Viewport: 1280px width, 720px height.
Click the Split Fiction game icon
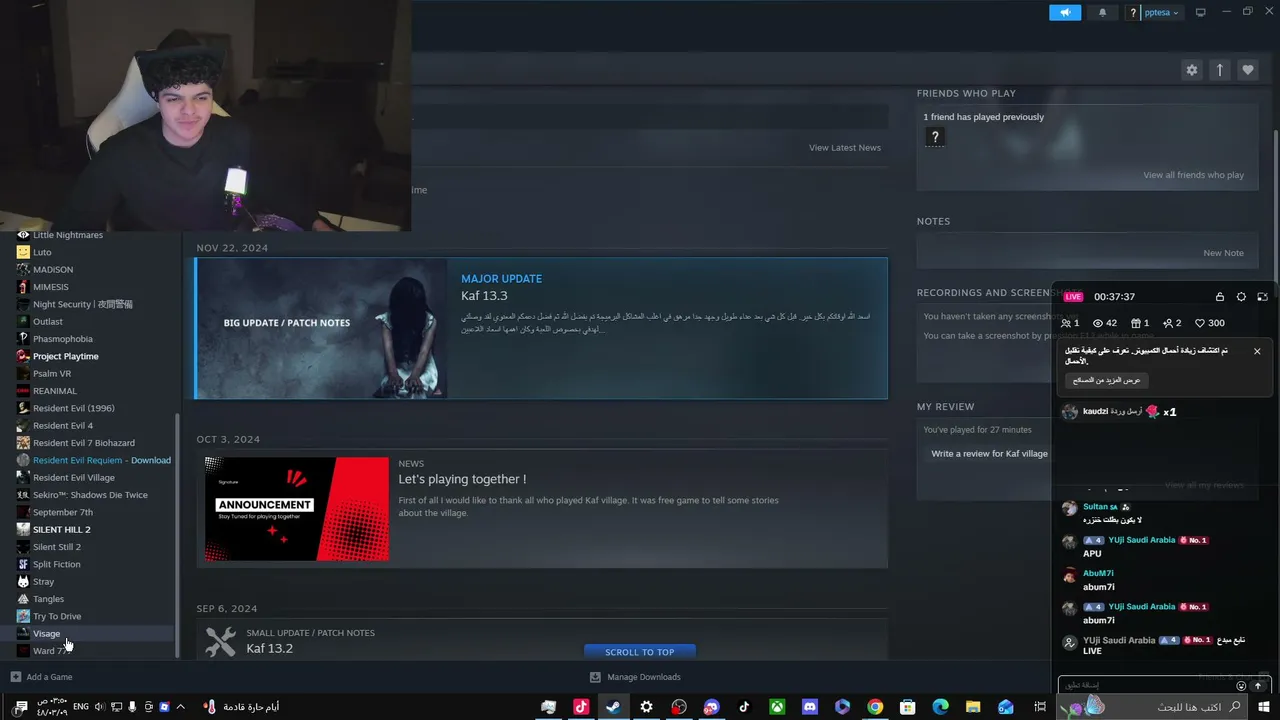23,564
